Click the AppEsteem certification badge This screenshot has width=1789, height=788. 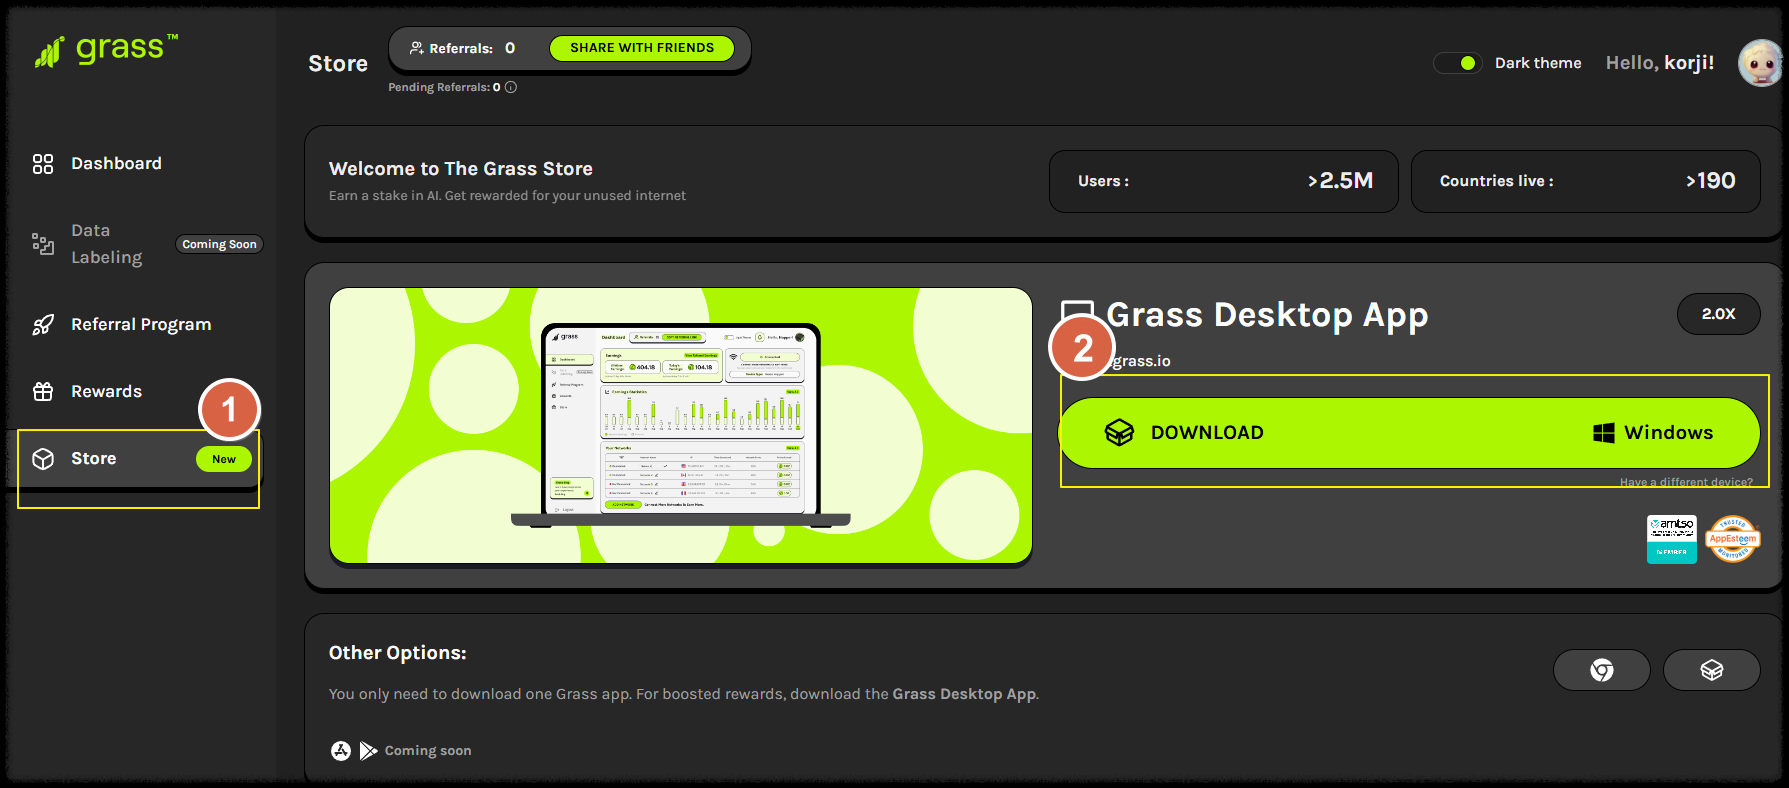tap(1733, 539)
